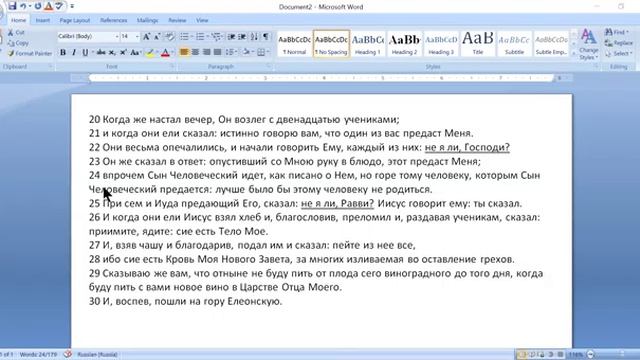
Task: Center-align the paragraph text
Action: click(x=196, y=52)
